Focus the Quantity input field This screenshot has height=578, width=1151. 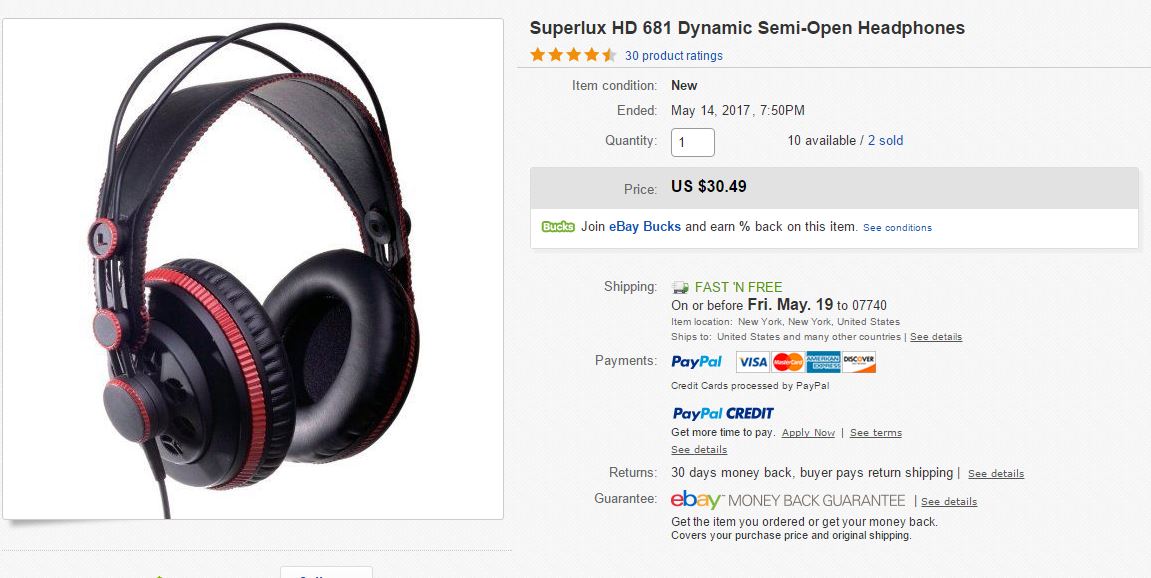[x=692, y=142]
